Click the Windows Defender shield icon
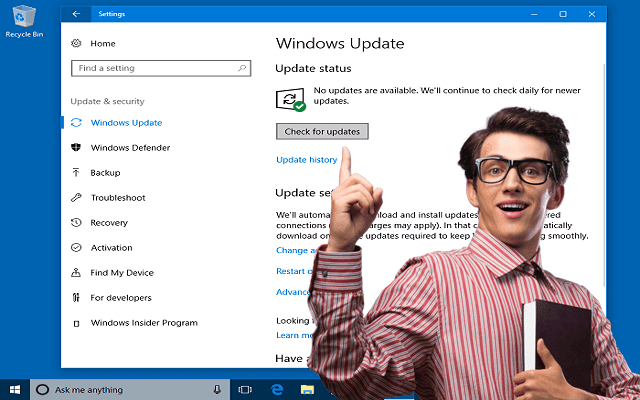 coord(76,147)
